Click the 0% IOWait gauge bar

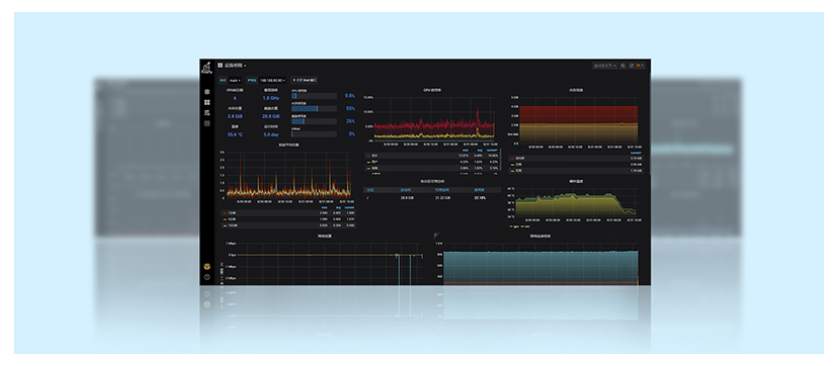314,134
